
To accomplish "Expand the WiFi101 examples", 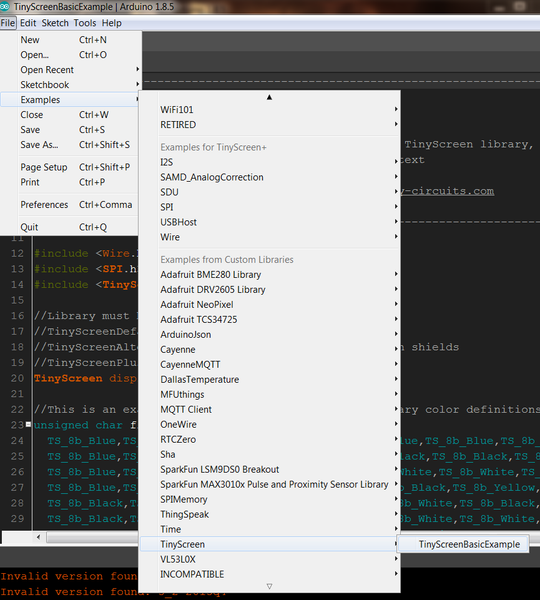I will 270,110.
